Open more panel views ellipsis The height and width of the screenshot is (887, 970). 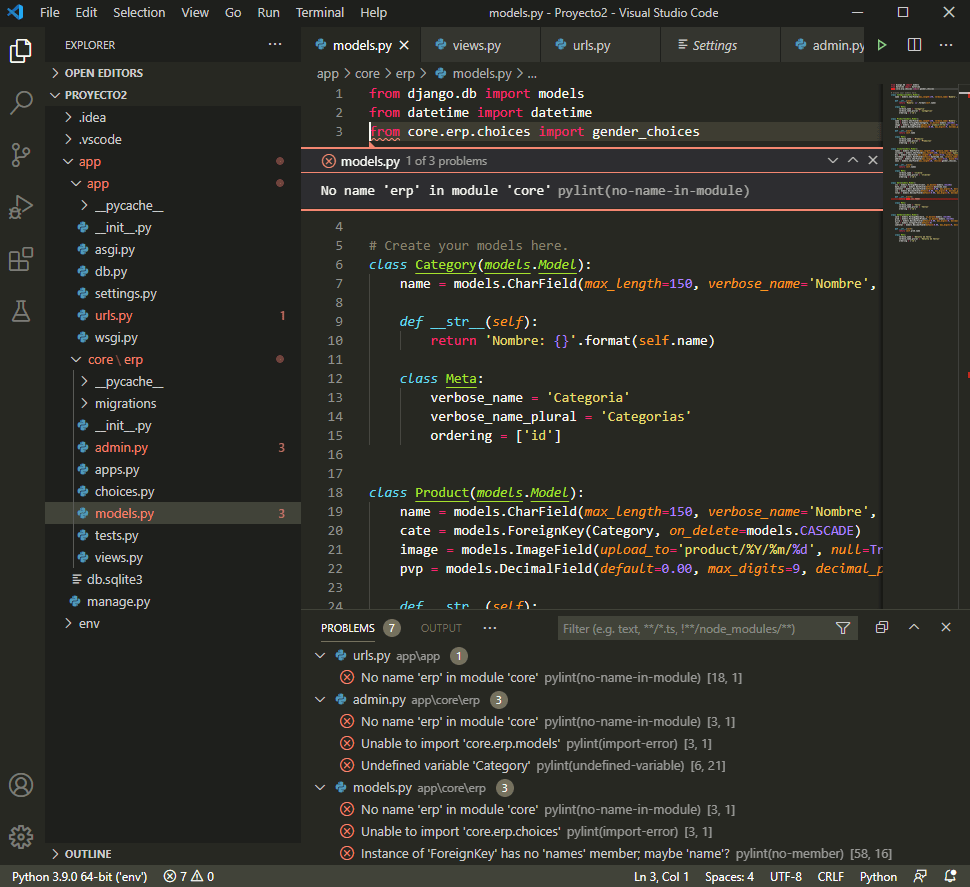(490, 628)
